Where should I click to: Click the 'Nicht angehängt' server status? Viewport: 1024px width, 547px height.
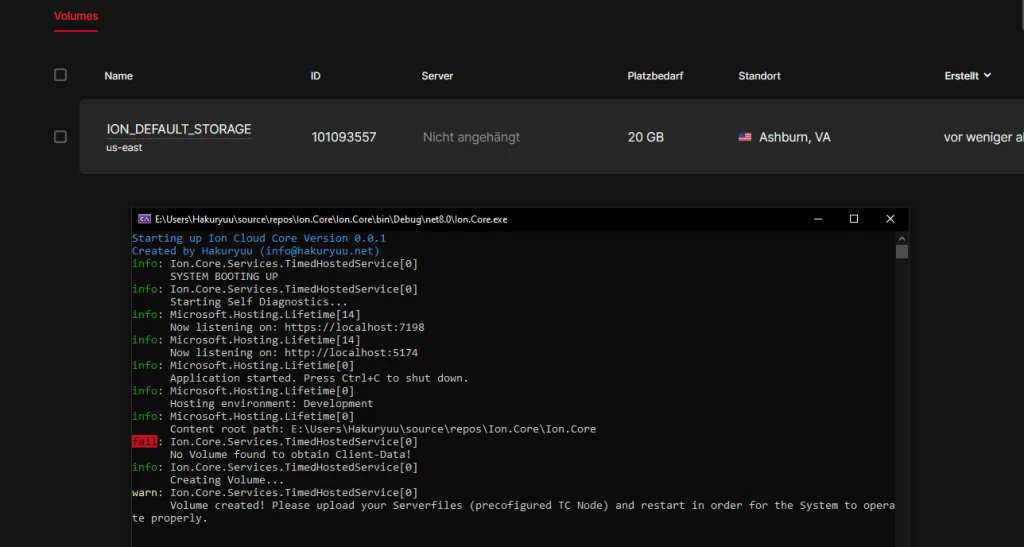tap(471, 137)
